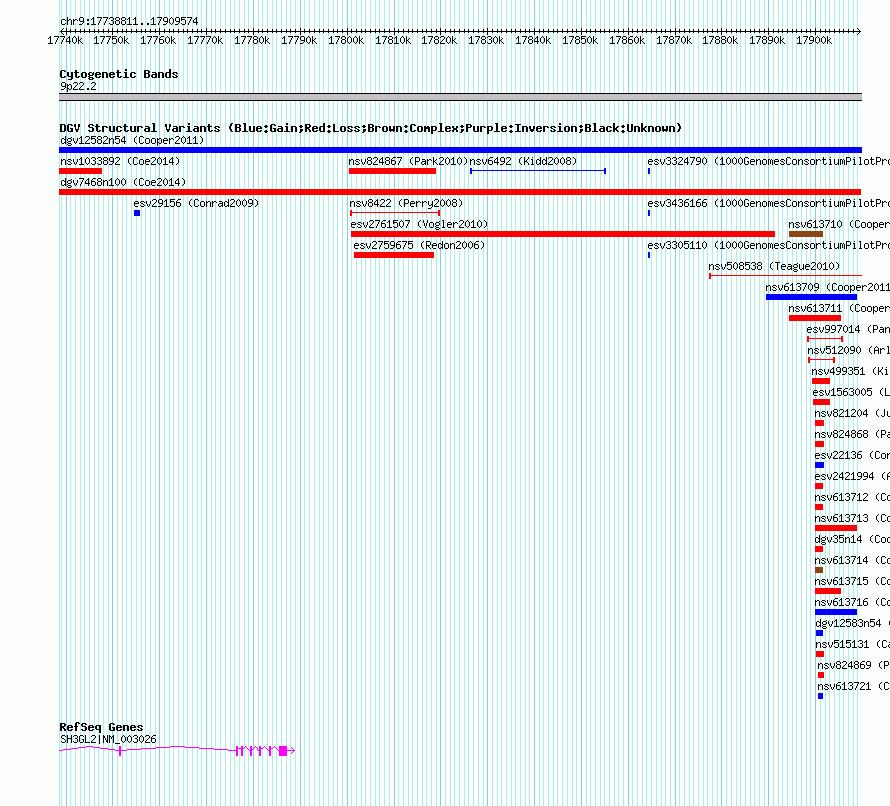This screenshot has height=806, width=890.
Task: Click the 17770k ruler tick label
Action: pyautogui.click(x=205, y=40)
